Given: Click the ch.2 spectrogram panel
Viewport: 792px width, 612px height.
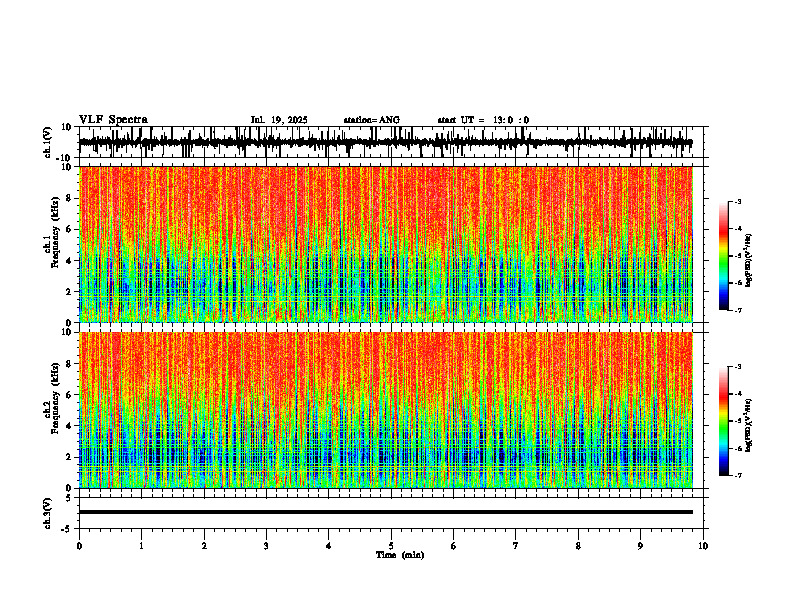Looking at the screenshot, I should [385, 410].
